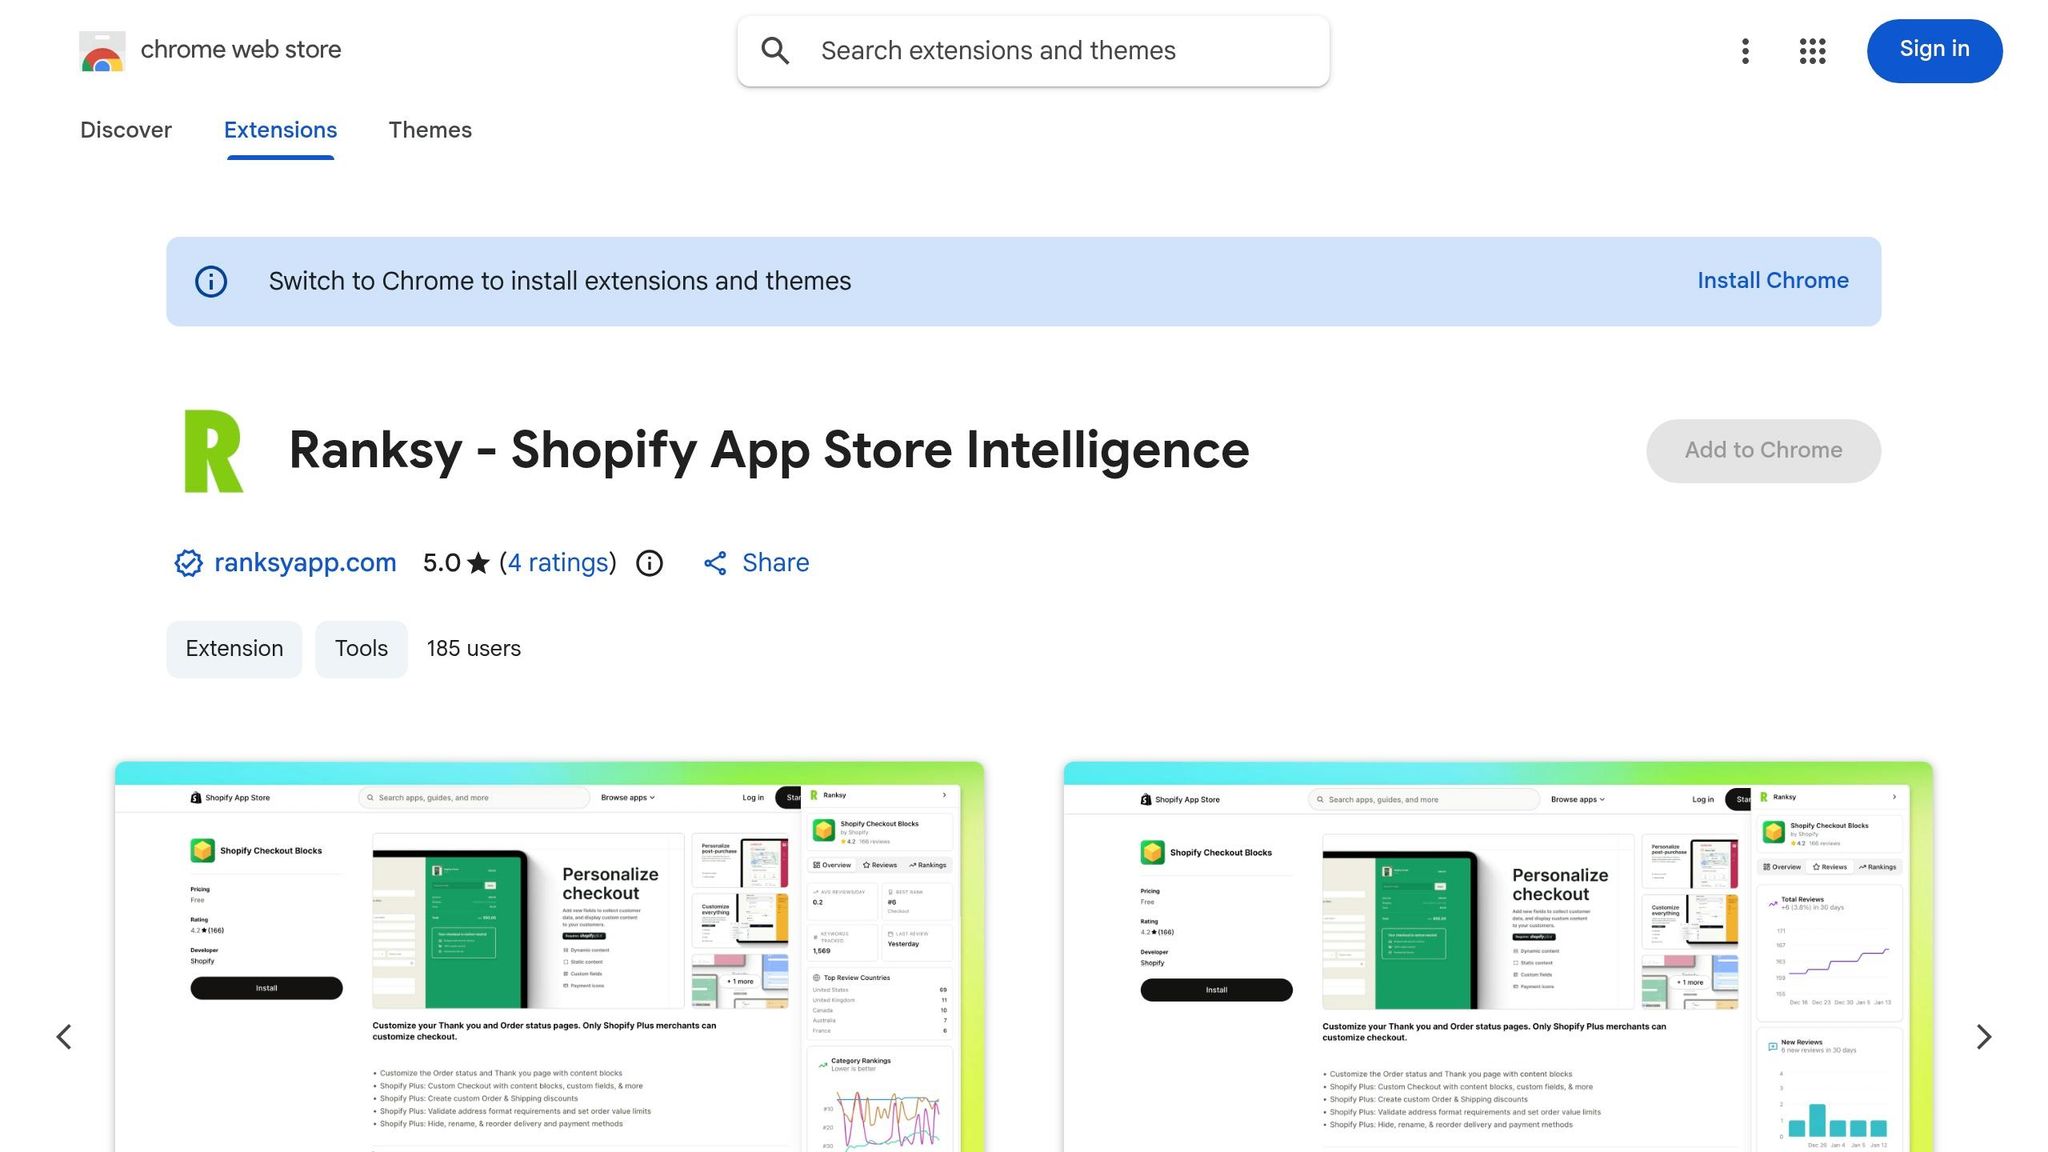
Task: Click the ratings info circle icon
Action: coord(650,563)
